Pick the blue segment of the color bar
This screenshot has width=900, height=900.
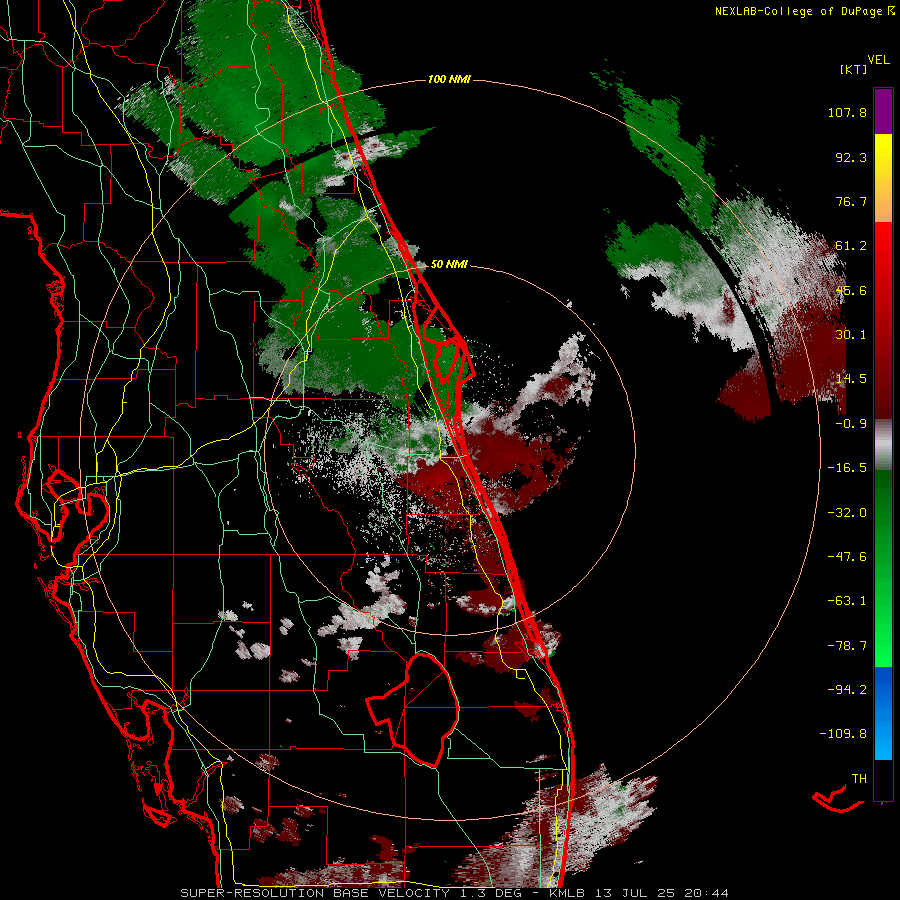point(883,713)
